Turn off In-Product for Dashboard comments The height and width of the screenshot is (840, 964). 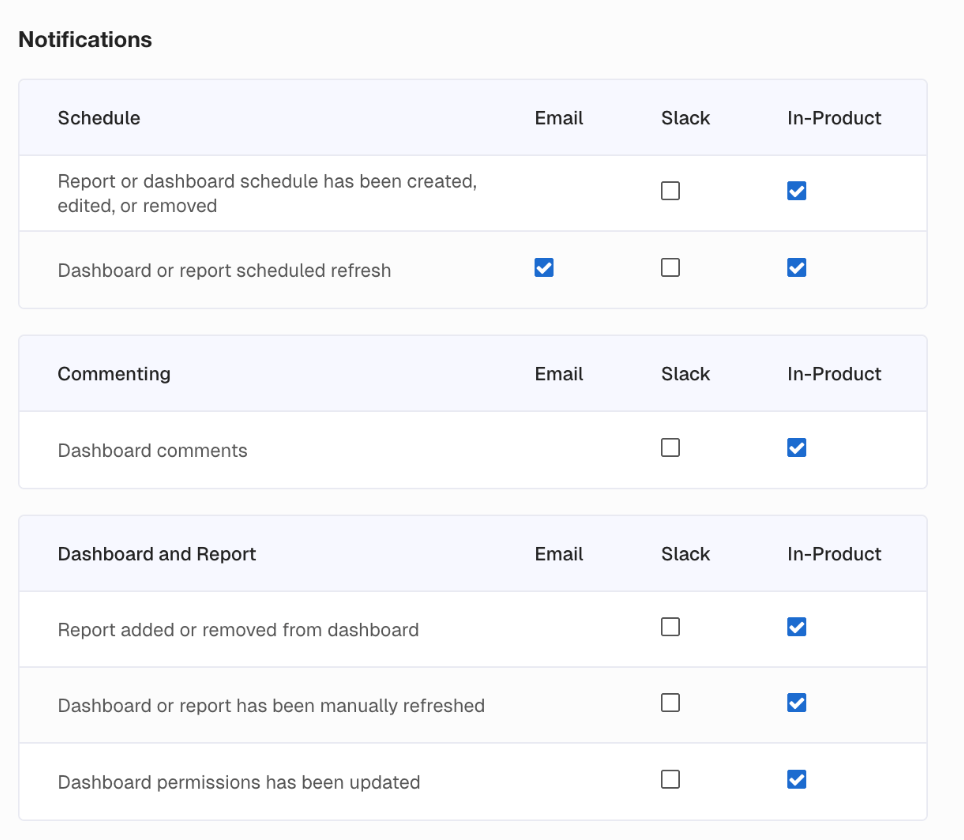(x=796, y=448)
